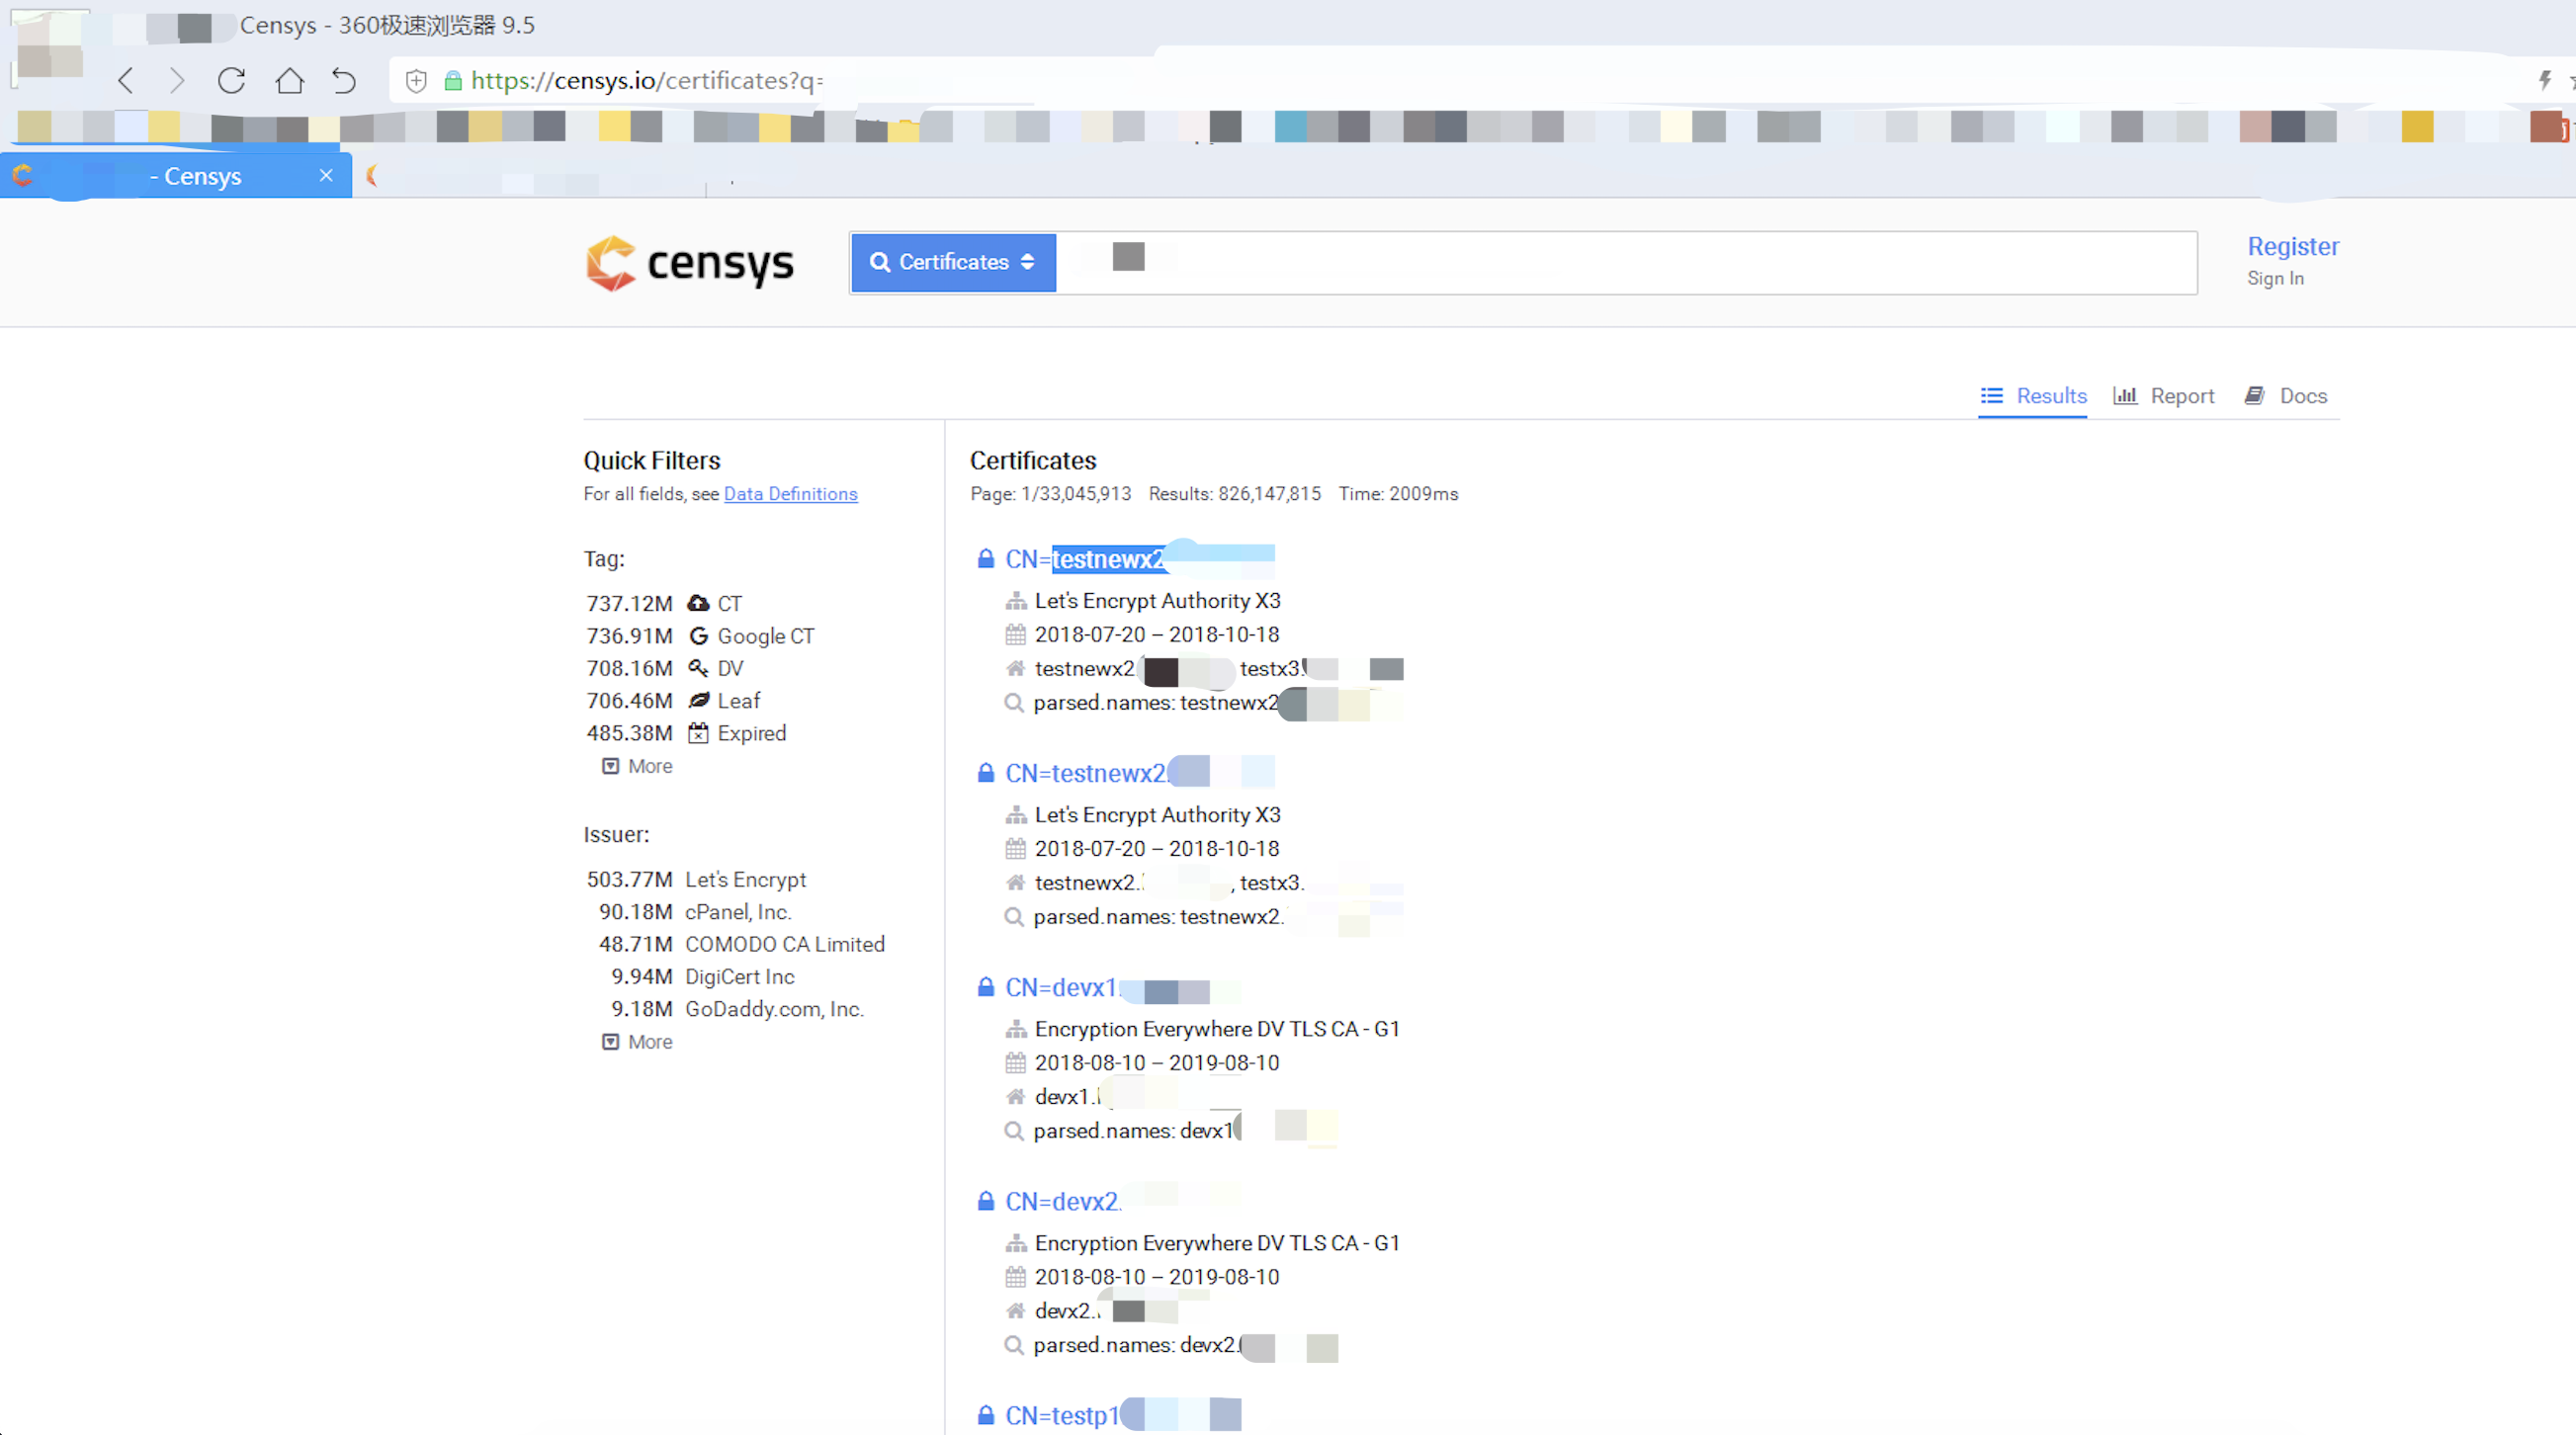The height and width of the screenshot is (1435, 2576).
Task: Click the calendar icon in the devx1 result
Action: (1016, 1063)
